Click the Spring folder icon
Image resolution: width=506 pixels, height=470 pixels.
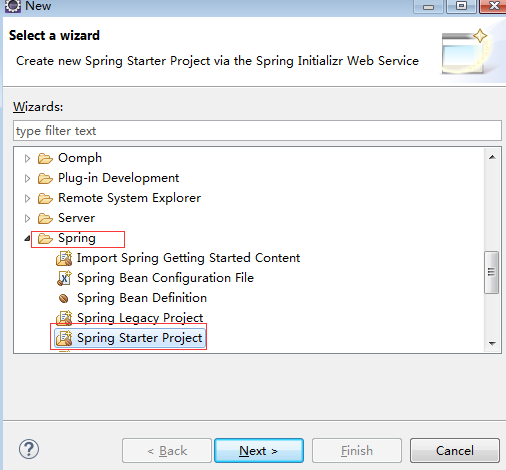(45, 238)
